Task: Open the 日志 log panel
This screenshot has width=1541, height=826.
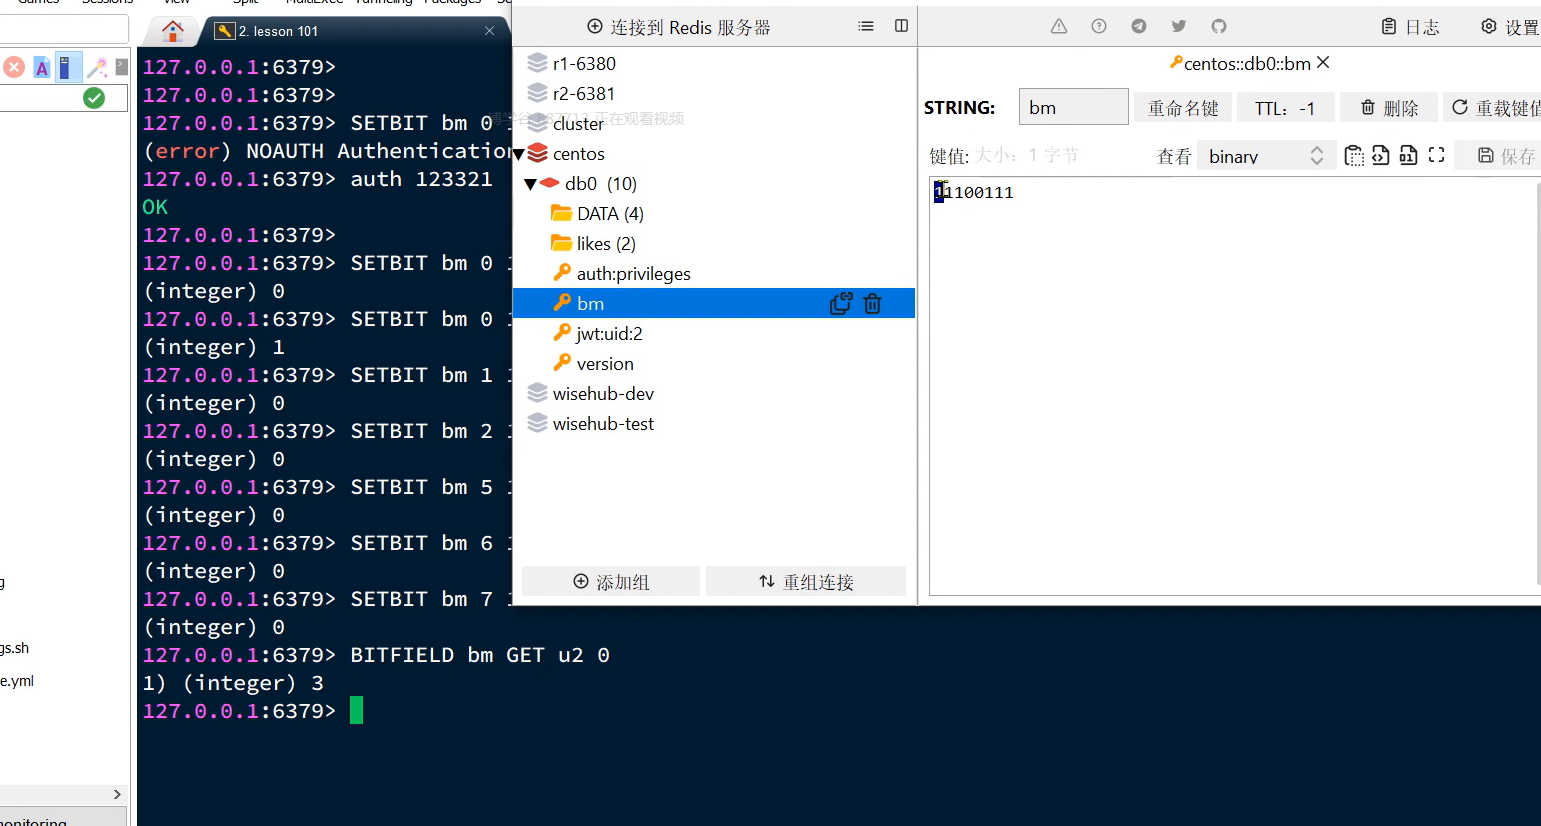Action: pos(1410,27)
